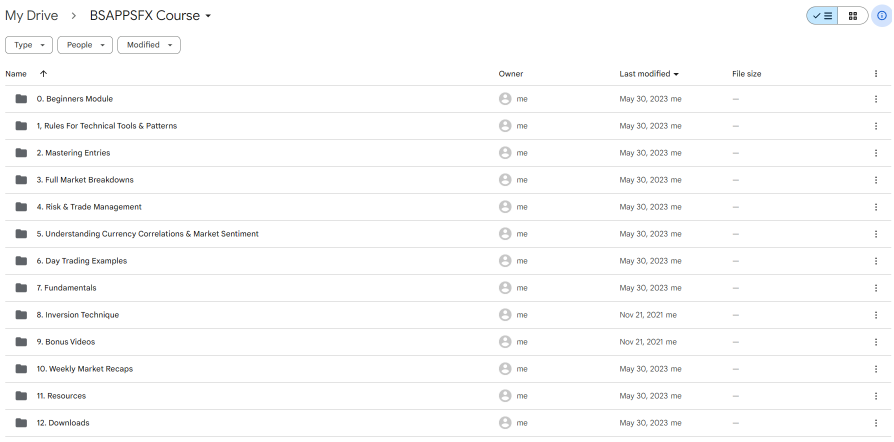This screenshot has height=442, width=894.
Task: Select the 10. Weekly Market Recaps folder
Action: pos(85,369)
